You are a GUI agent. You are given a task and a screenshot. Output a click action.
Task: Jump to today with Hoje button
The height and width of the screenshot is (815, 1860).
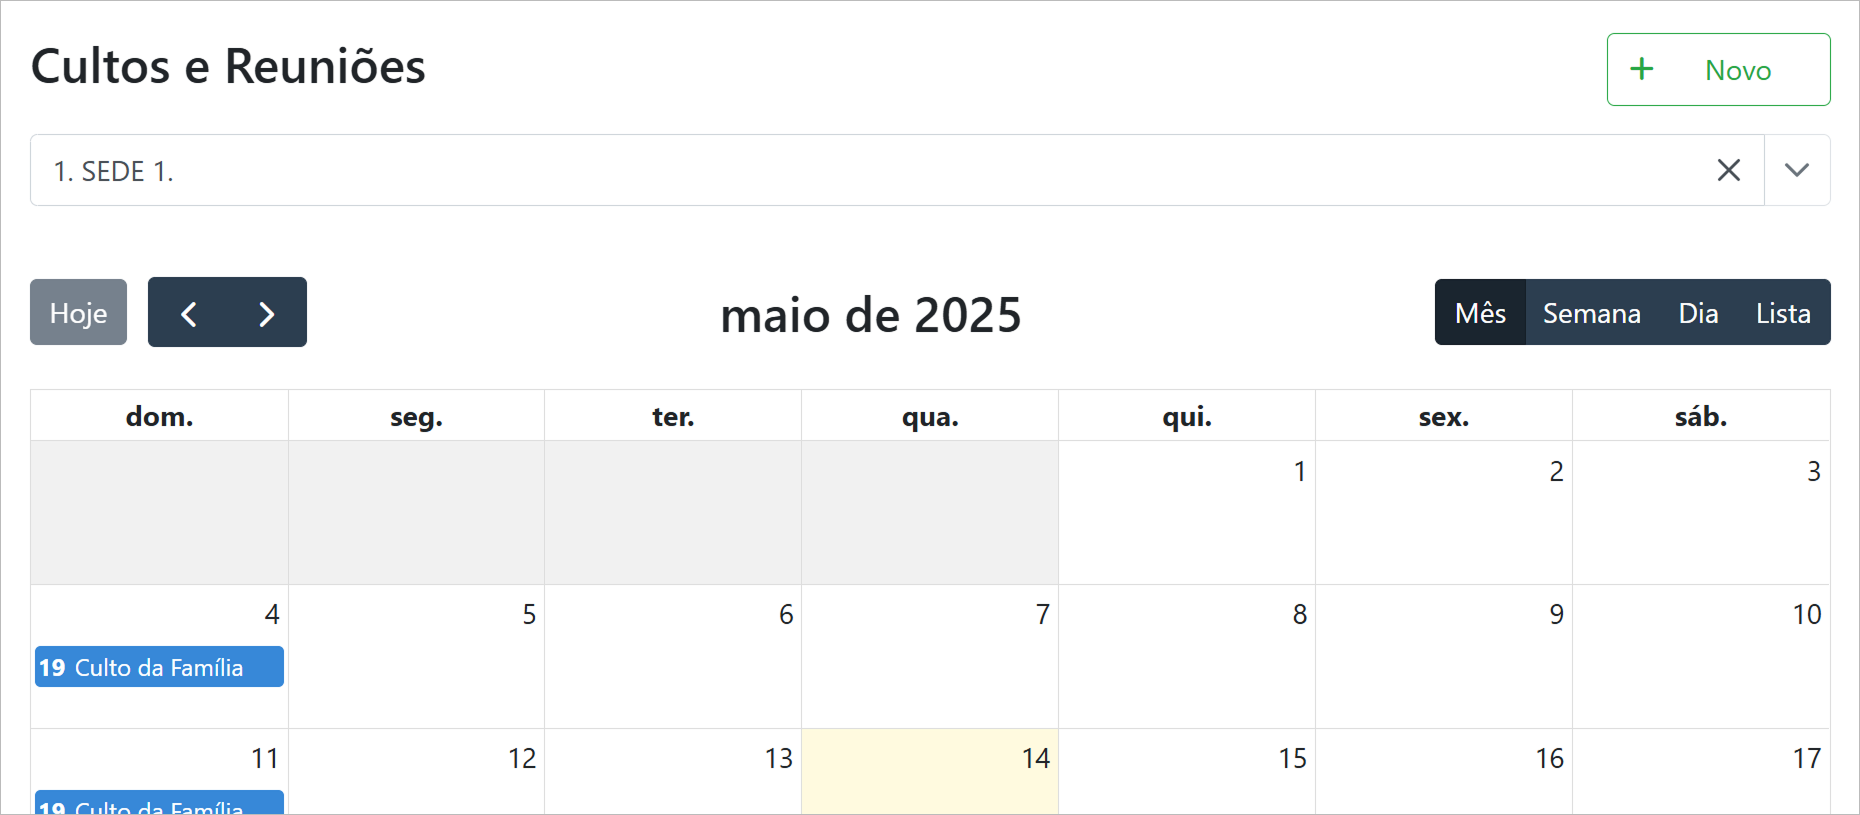(78, 313)
